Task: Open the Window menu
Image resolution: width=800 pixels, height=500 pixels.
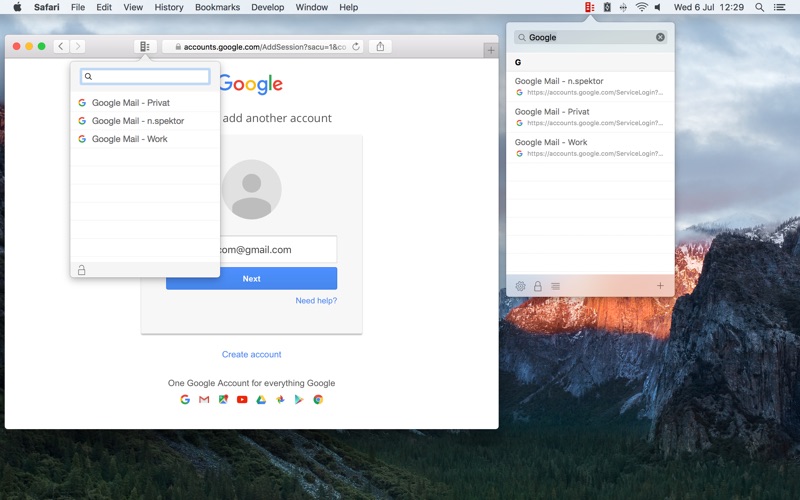Action: tap(312, 7)
